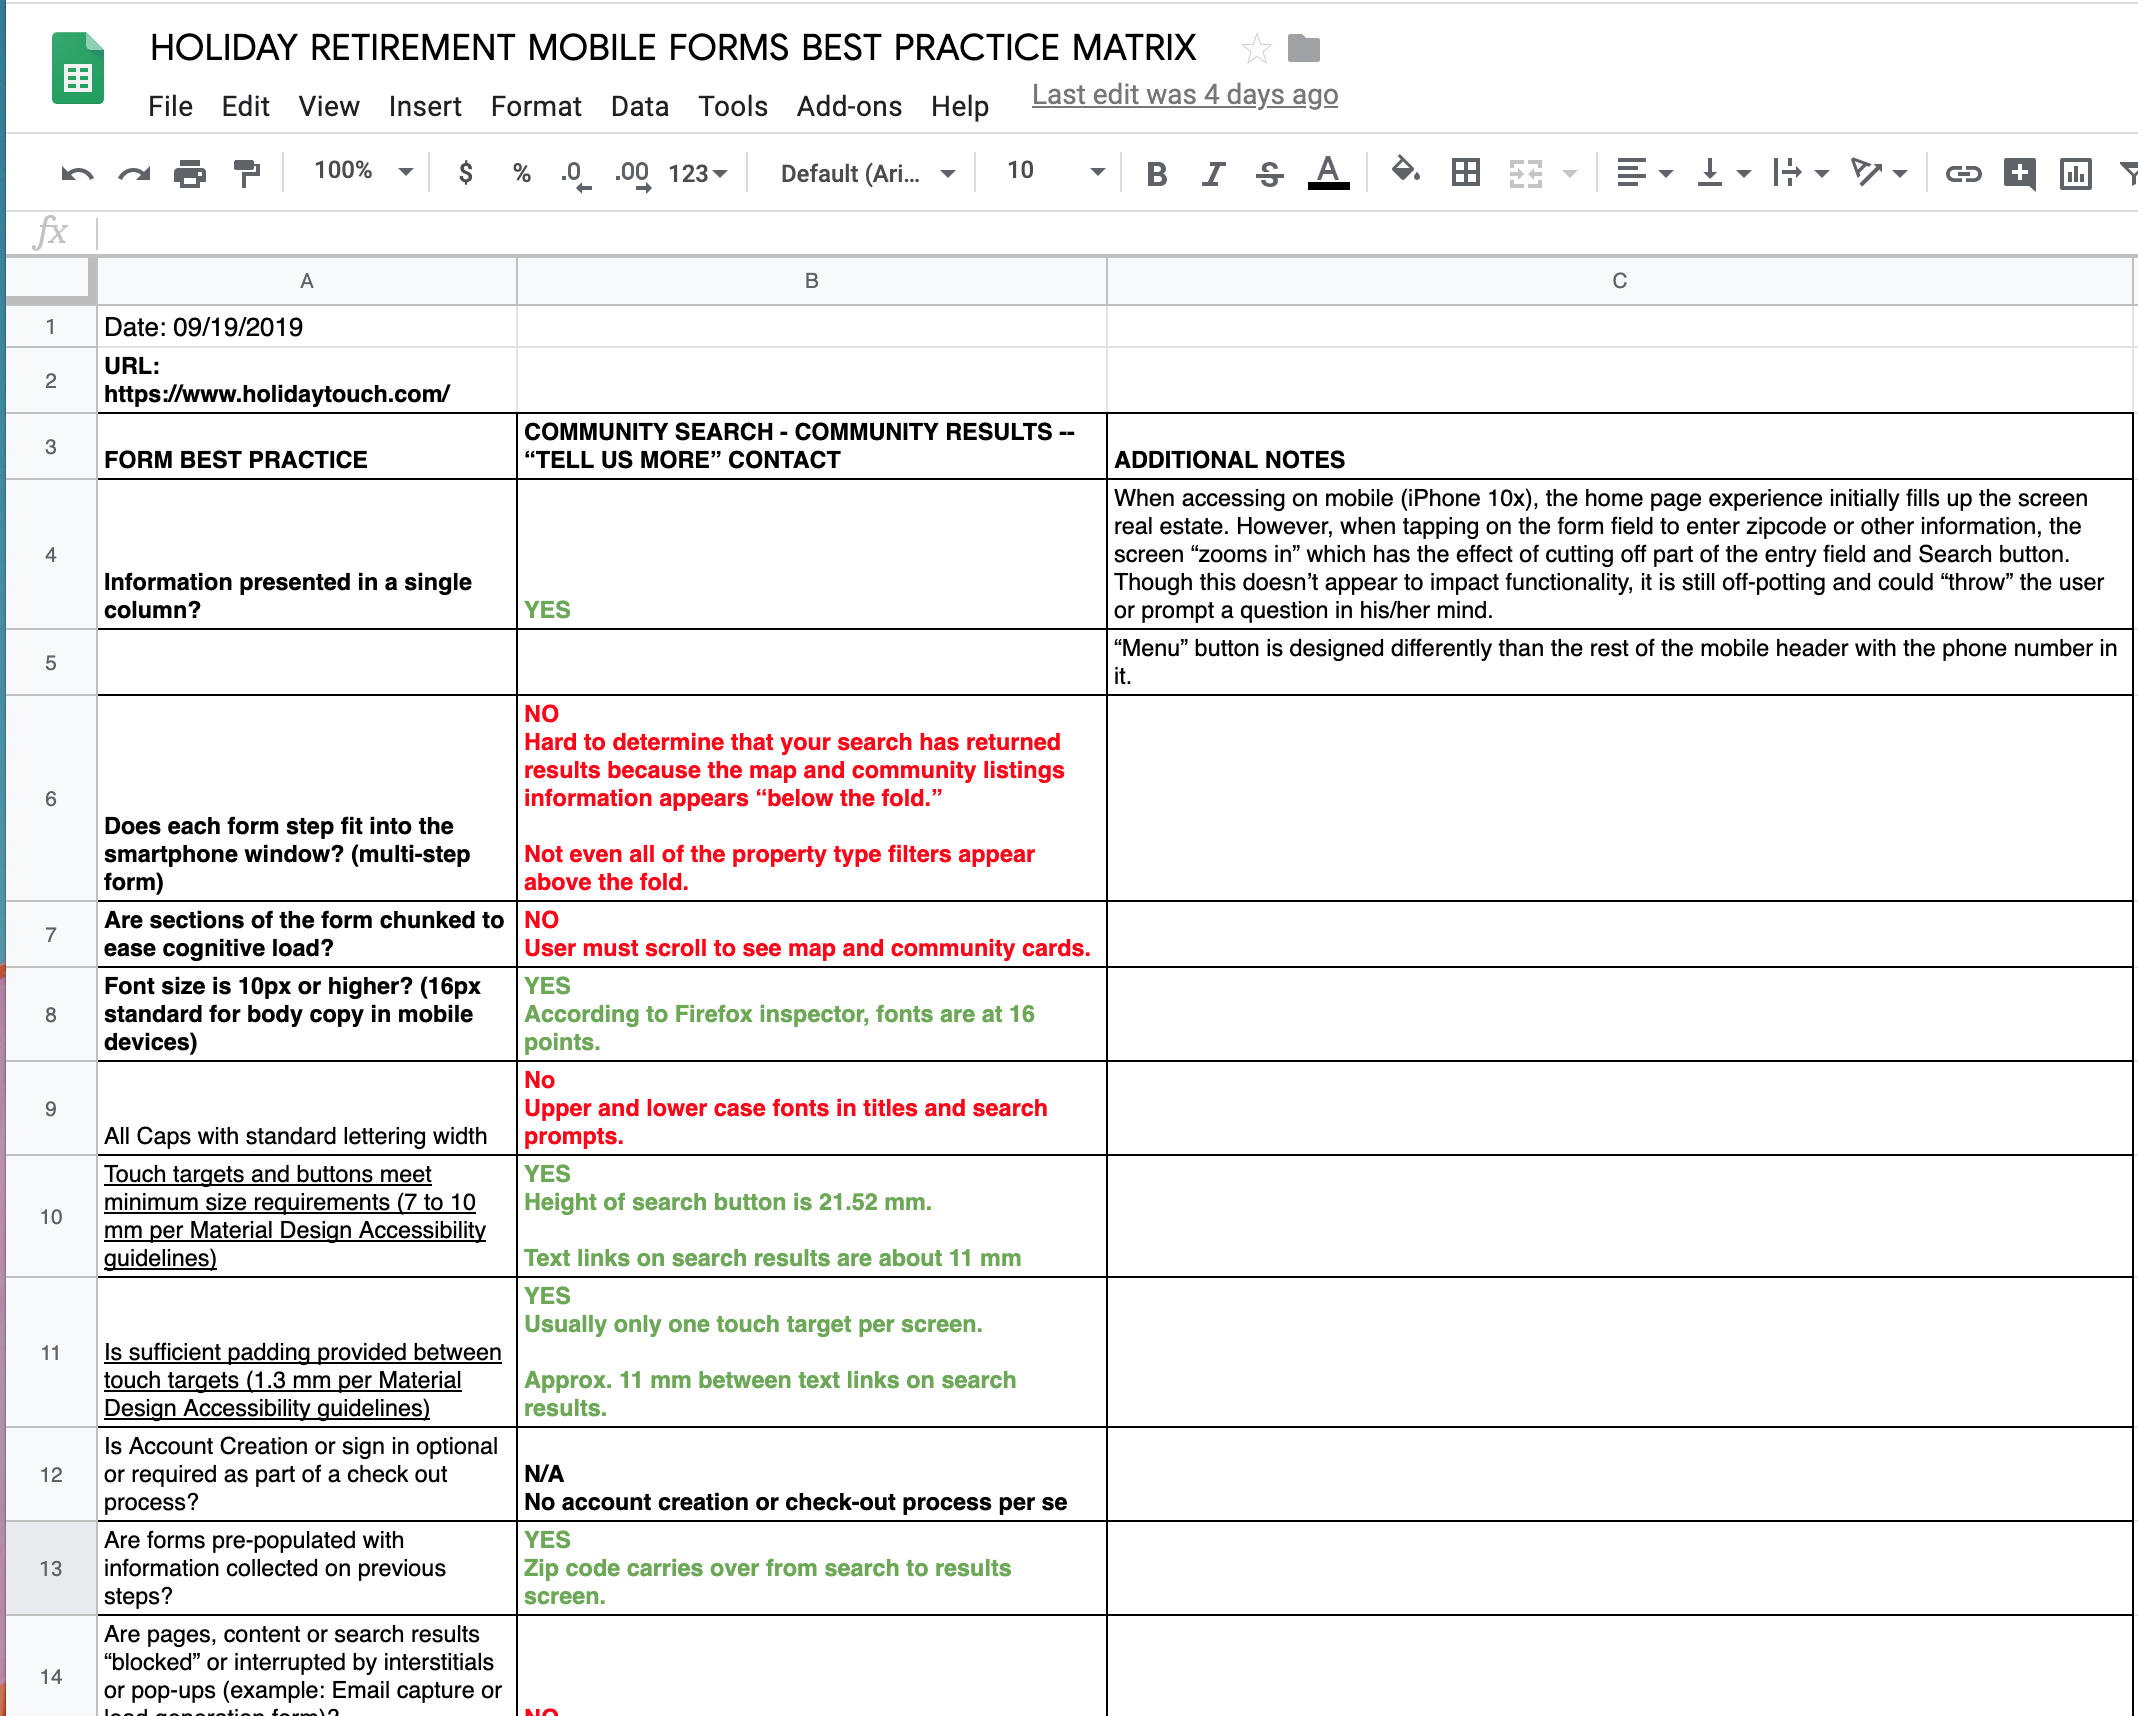
Task: Insert a comment
Action: coord(2020,173)
